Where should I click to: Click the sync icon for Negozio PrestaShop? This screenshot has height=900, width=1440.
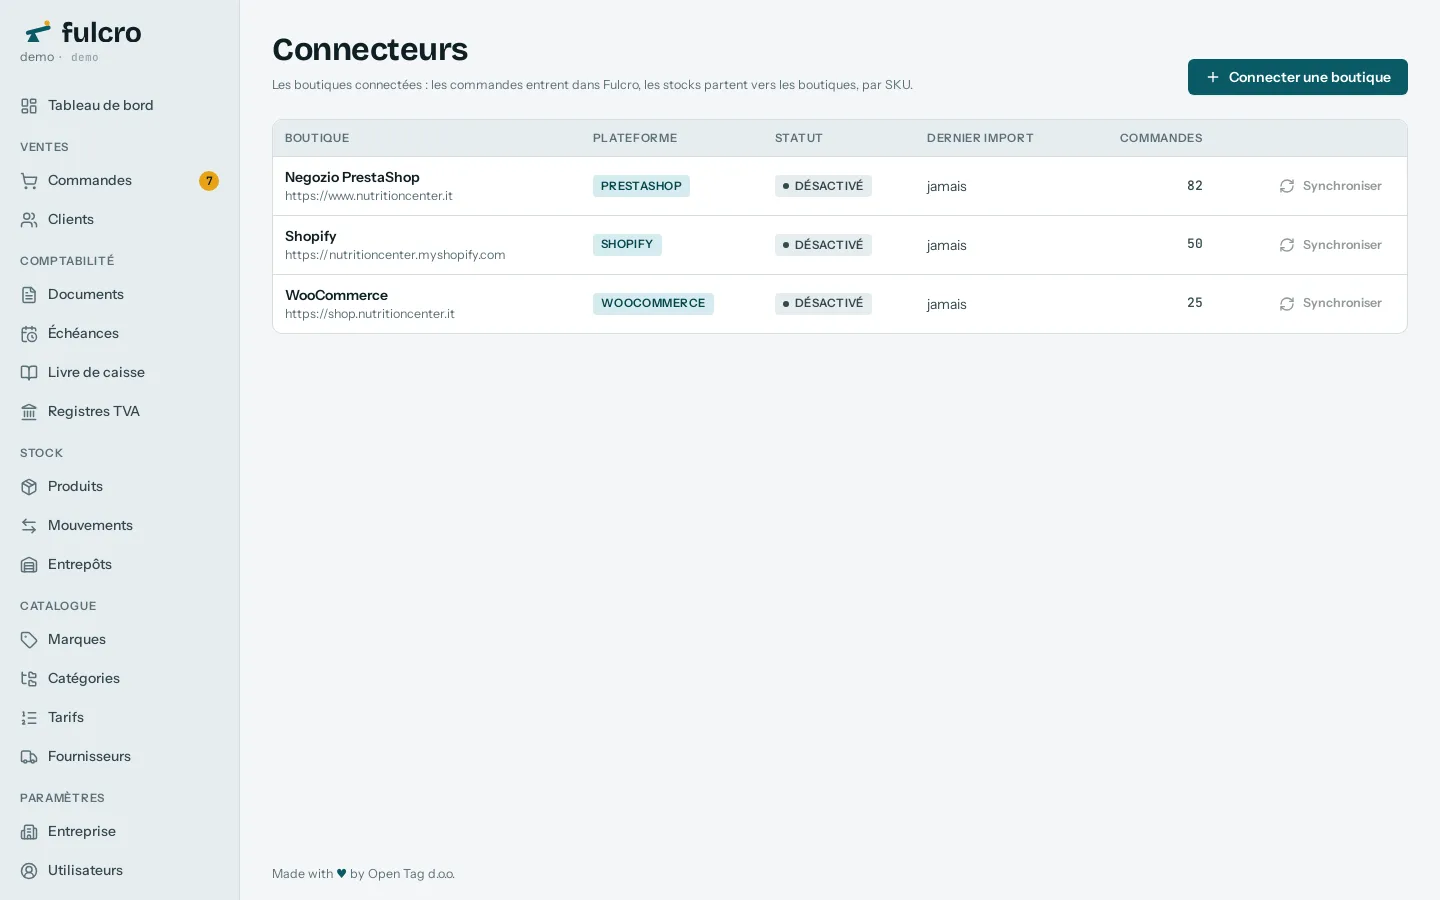[x=1287, y=186]
